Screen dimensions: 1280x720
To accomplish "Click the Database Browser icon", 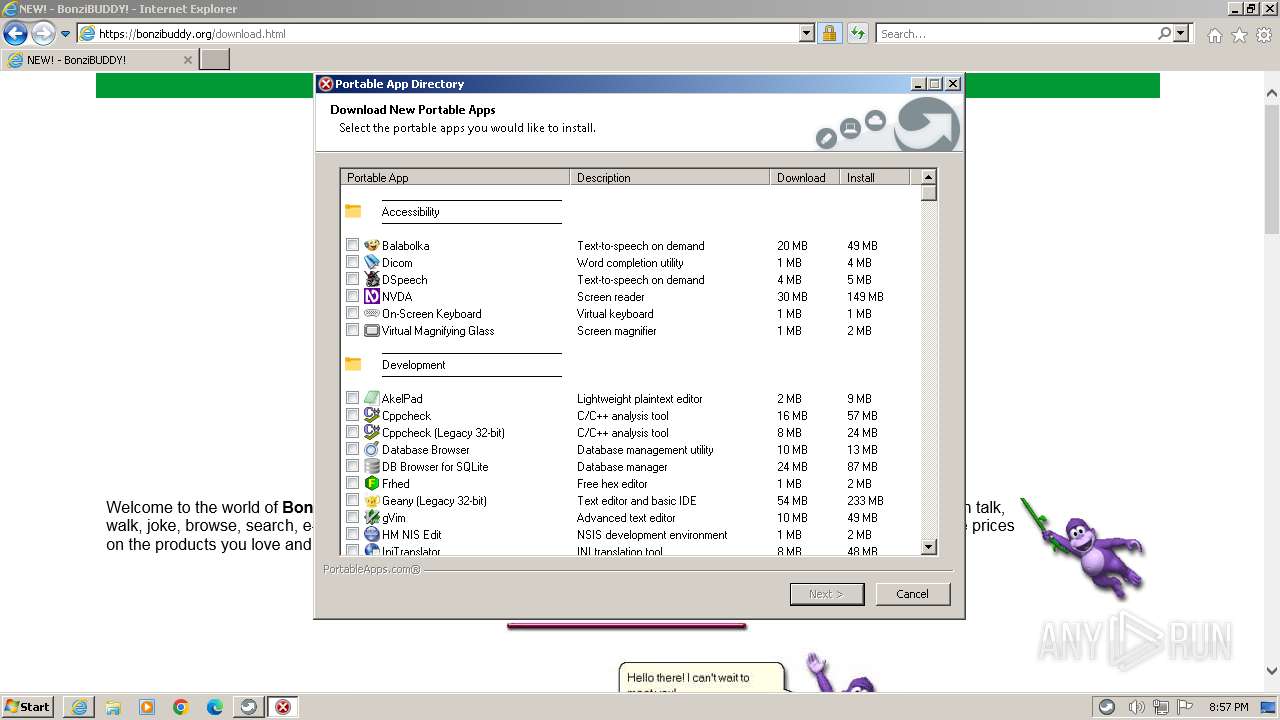I will (371, 450).
